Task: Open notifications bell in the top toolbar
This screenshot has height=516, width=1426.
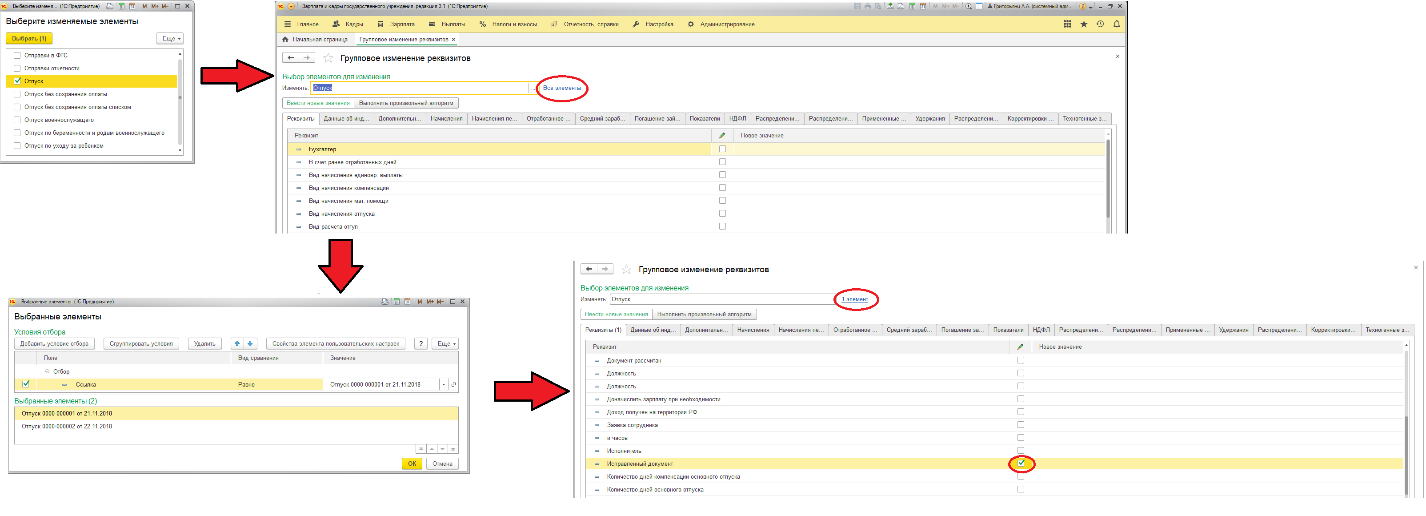Action: (1116, 23)
